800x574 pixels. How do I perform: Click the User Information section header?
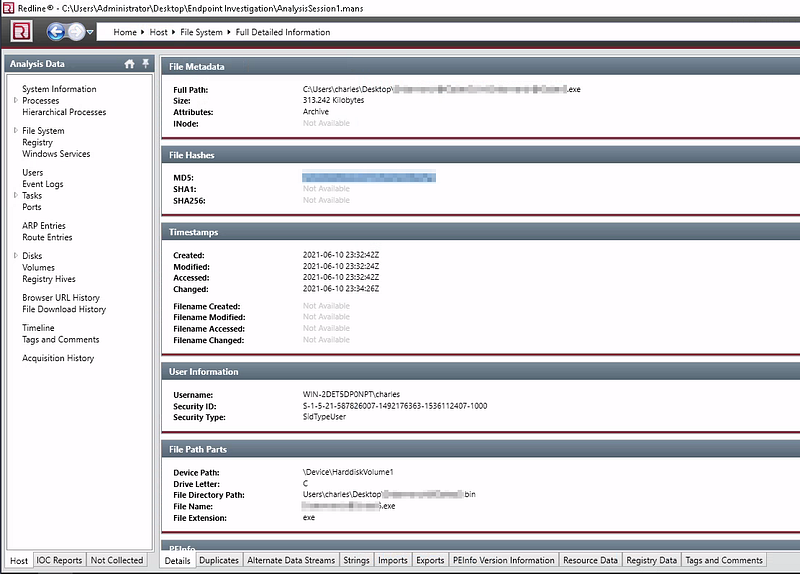click(x=481, y=372)
